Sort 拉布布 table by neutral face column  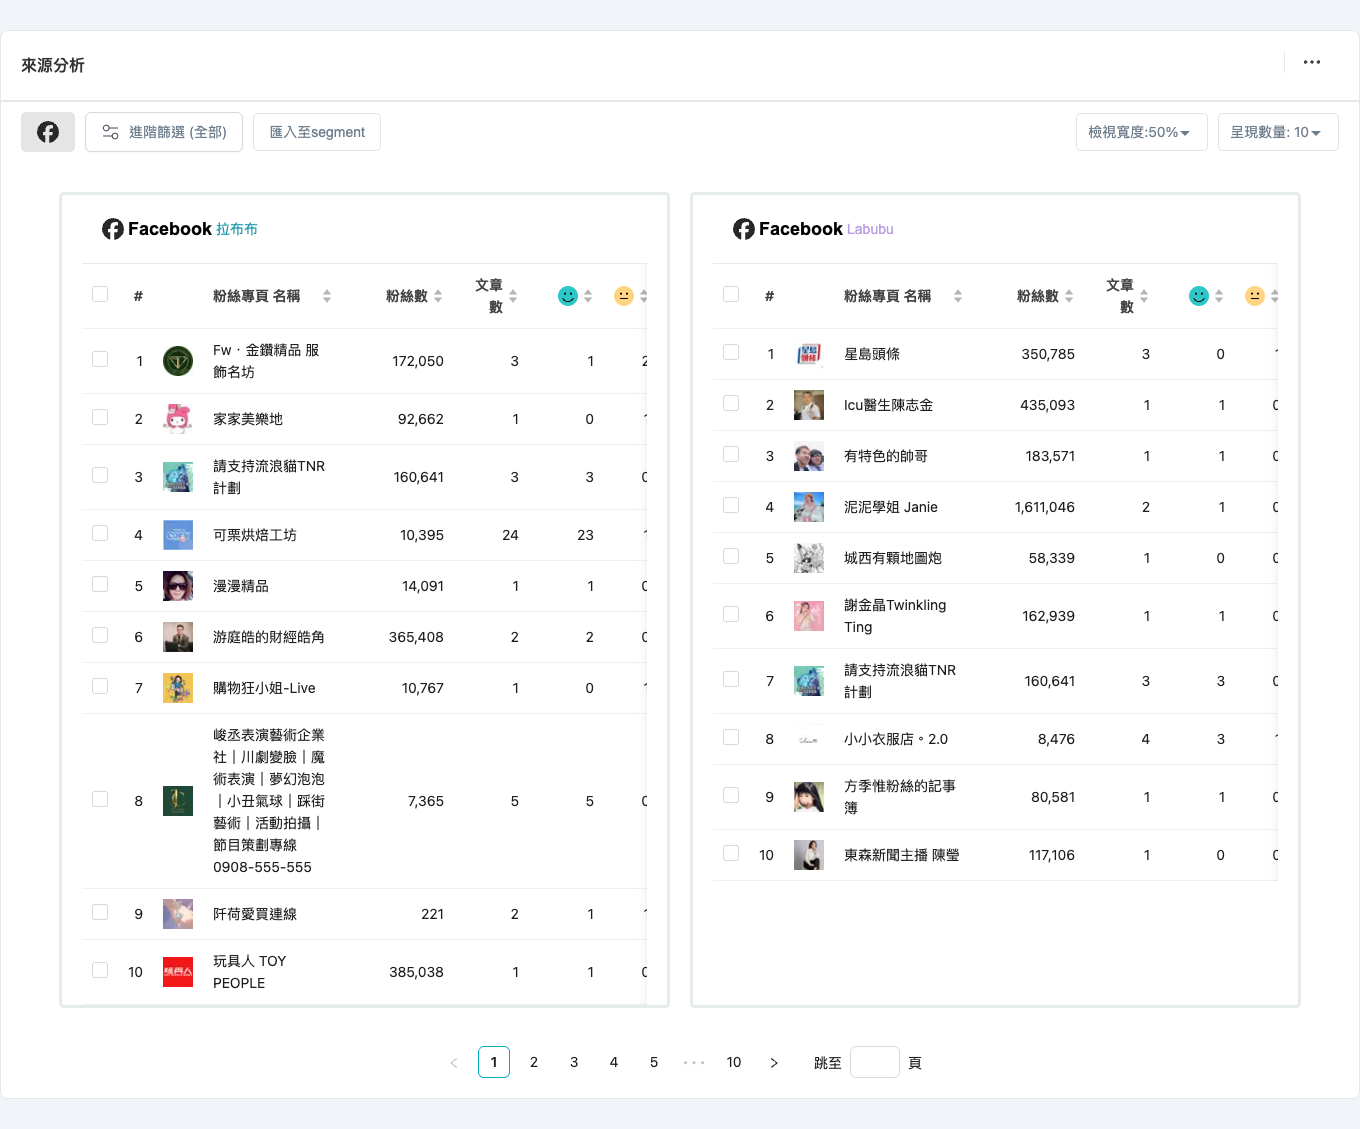point(643,296)
